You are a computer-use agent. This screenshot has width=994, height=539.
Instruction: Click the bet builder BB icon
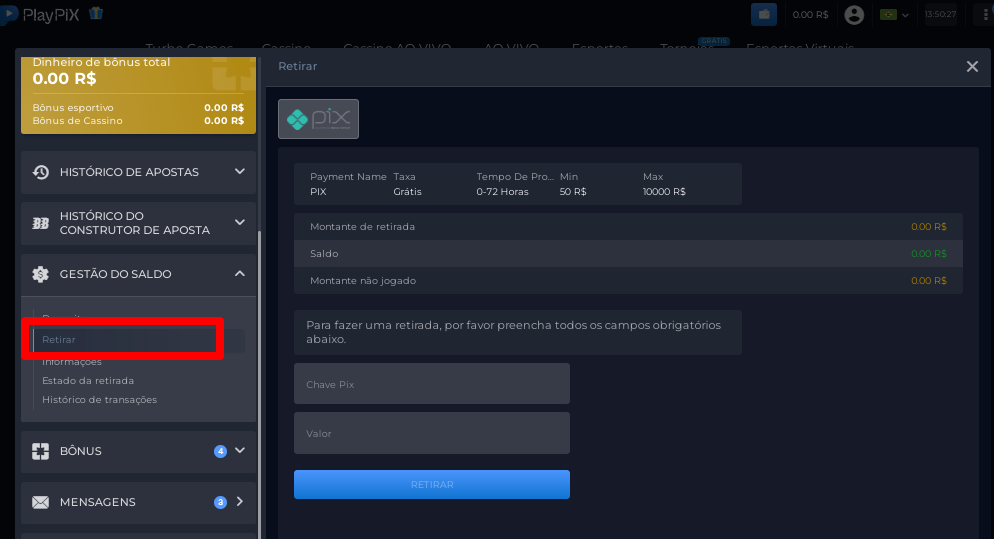[x=41, y=223]
